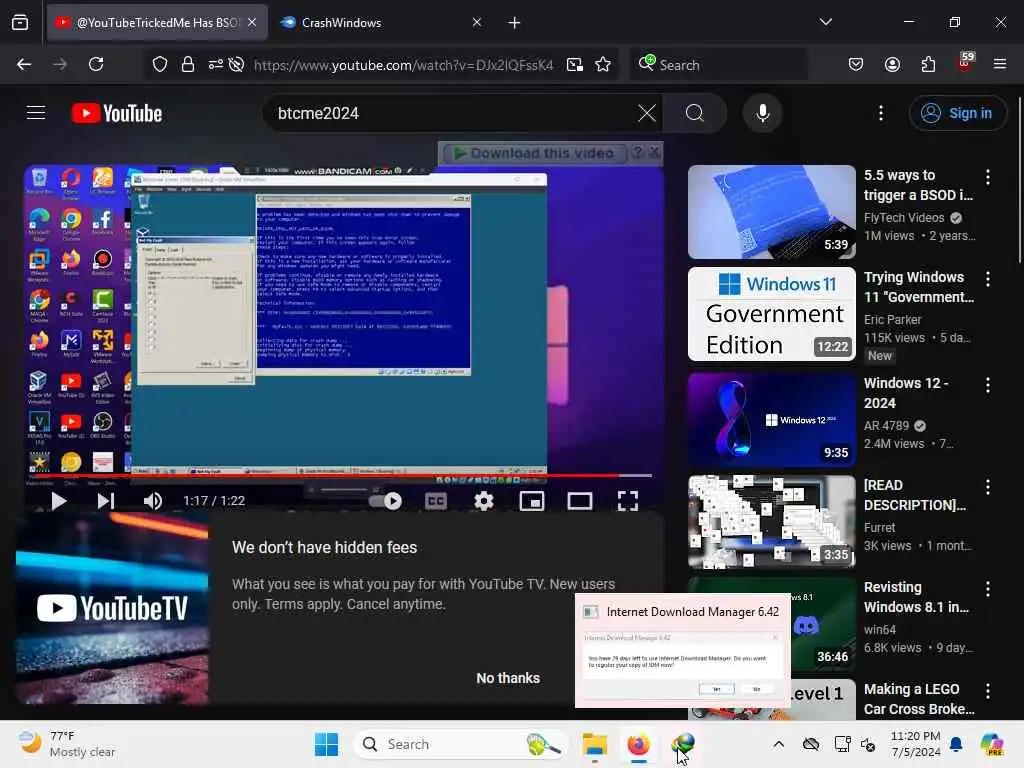The width and height of the screenshot is (1024, 768).
Task: Click the YouTube search magnifier button
Action: coord(695,113)
